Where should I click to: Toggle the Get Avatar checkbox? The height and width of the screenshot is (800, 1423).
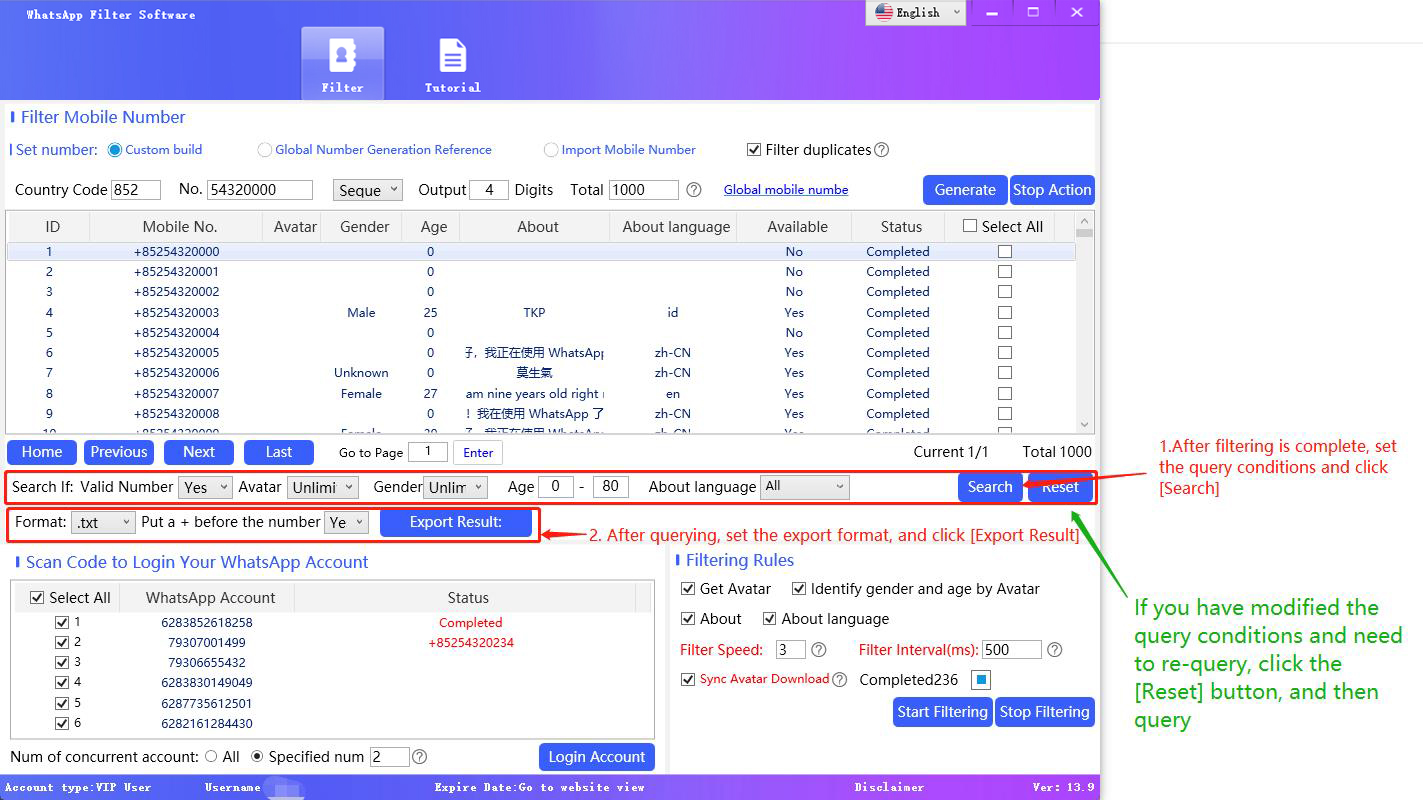[x=688, y=589]
